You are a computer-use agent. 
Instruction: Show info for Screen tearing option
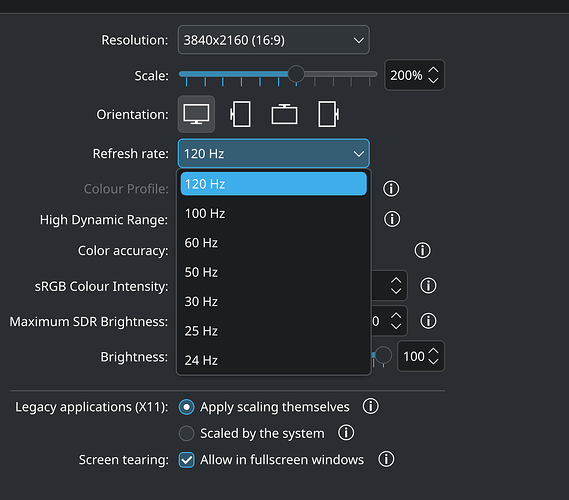click(386, 459)
